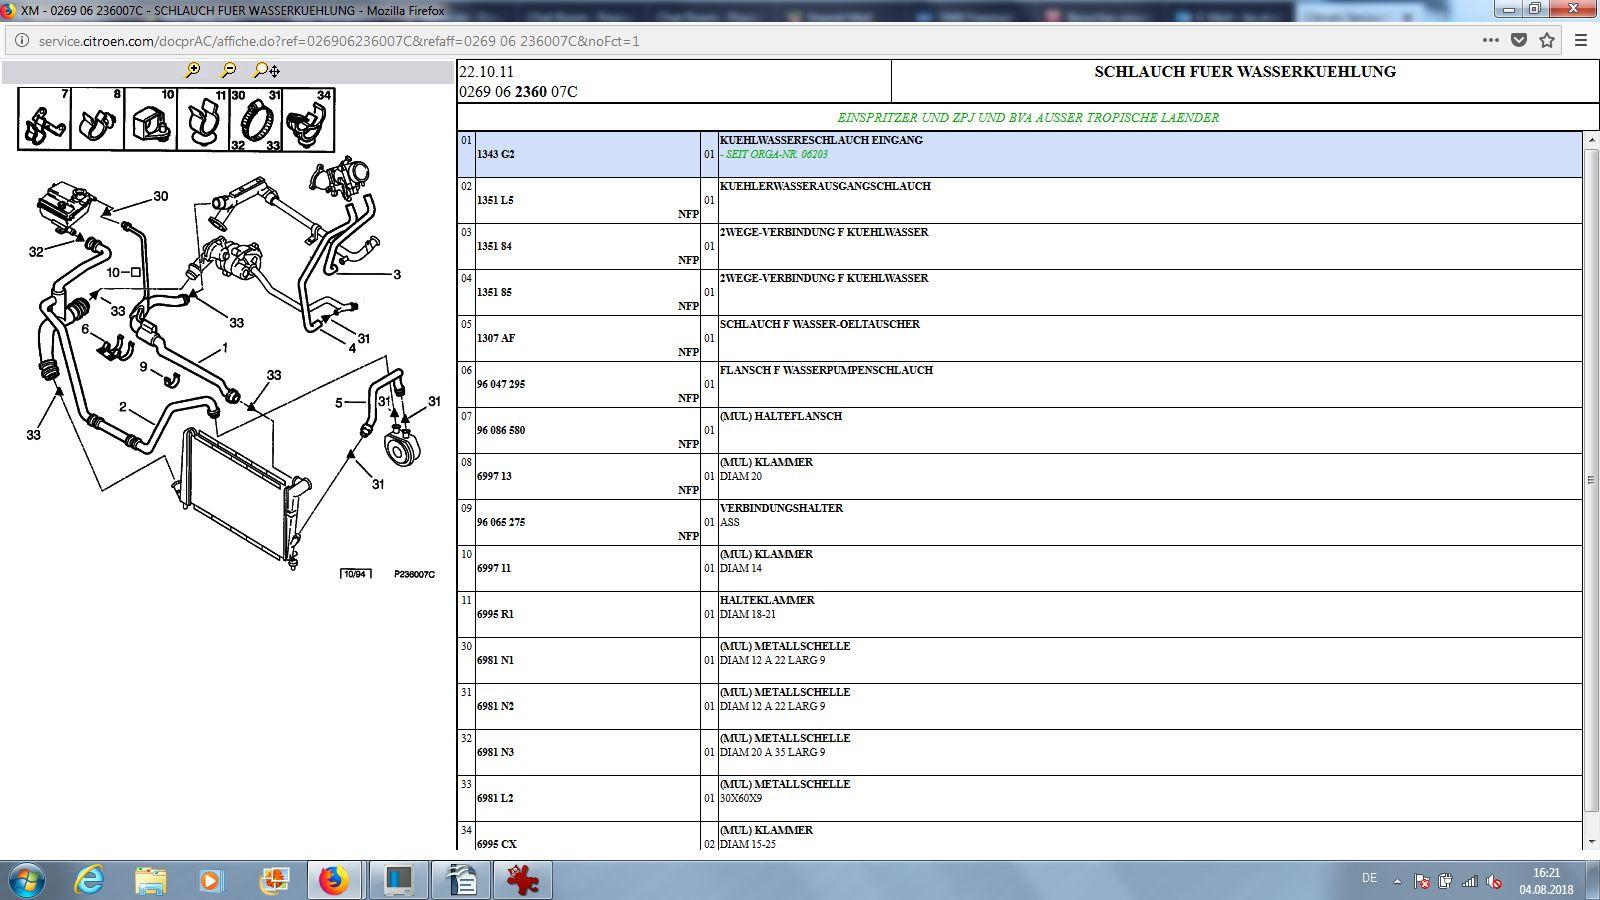
Task: Select part number 1351 84
Action: coord(494,246)
